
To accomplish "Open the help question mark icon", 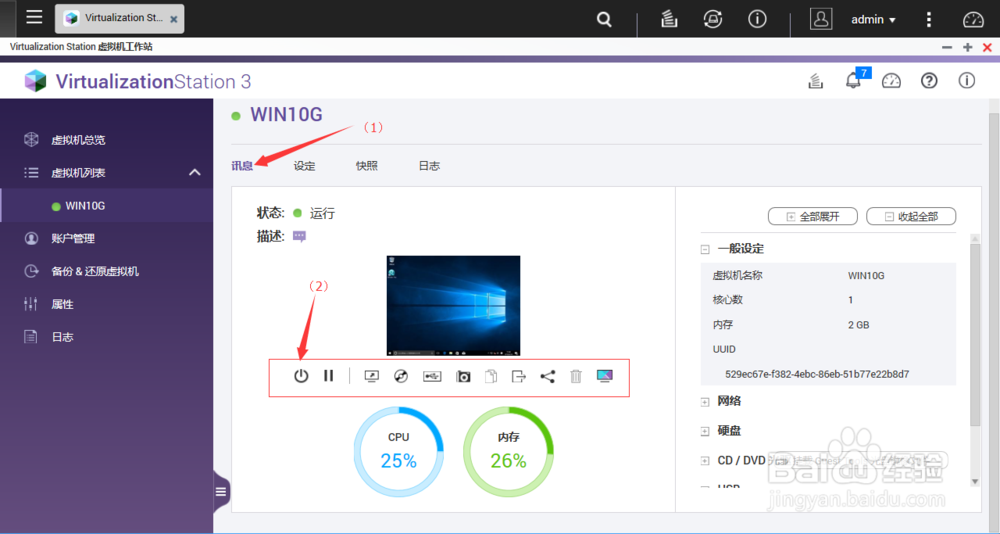I will click(x=929, y=80).
